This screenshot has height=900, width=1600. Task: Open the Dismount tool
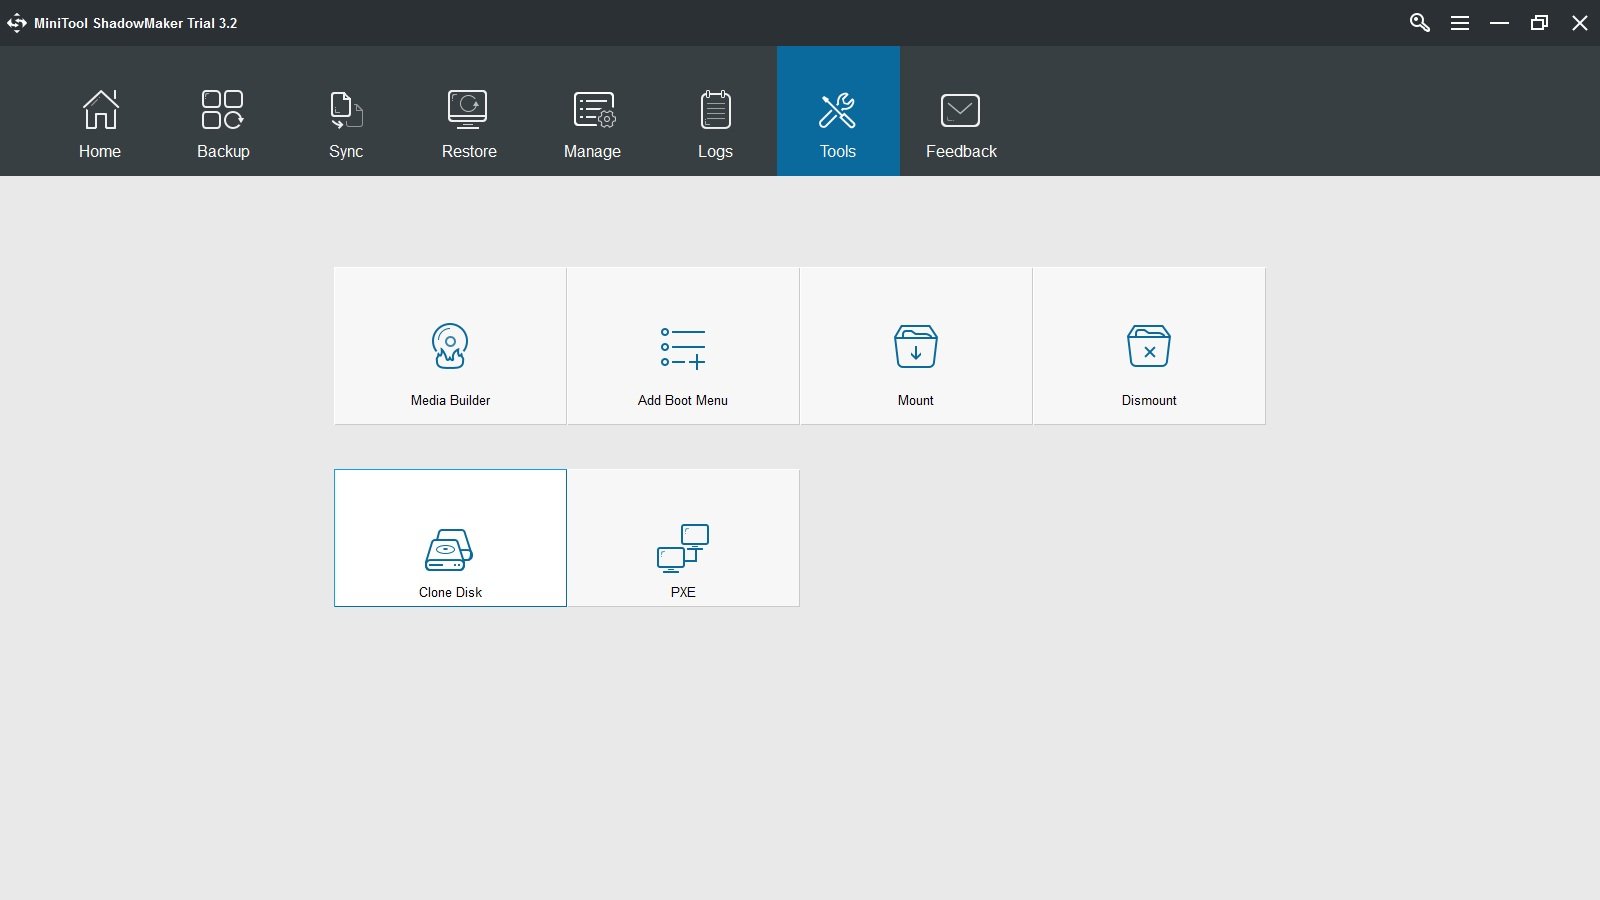1149,346
